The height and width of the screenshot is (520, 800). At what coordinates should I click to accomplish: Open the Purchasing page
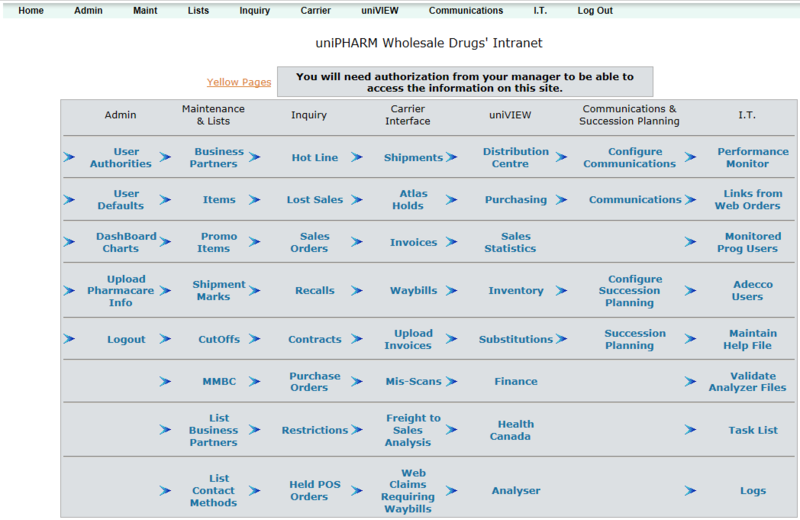point(516,200)
